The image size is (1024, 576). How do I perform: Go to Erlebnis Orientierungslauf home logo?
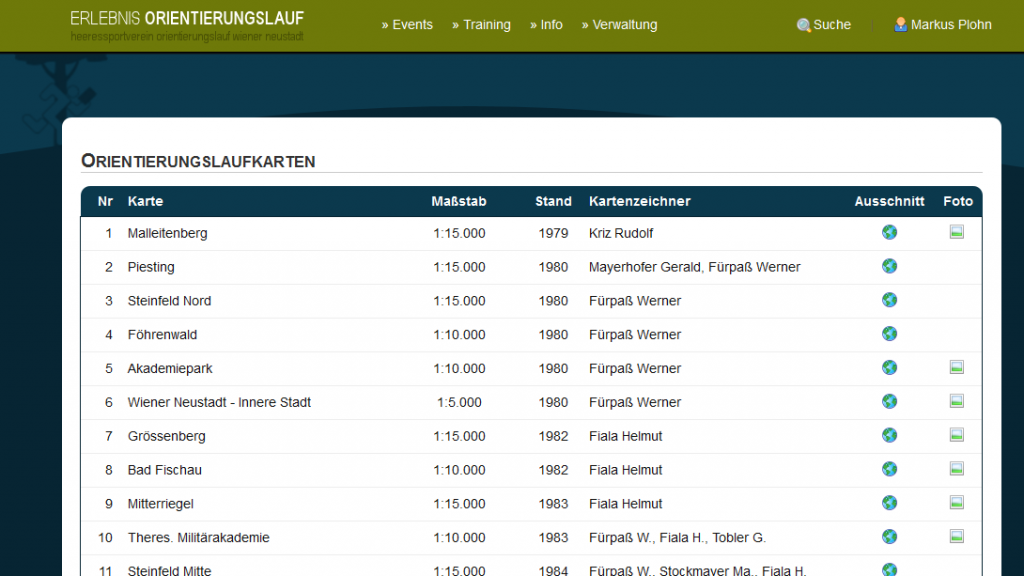pyautogui.click(x=187, y=25)
